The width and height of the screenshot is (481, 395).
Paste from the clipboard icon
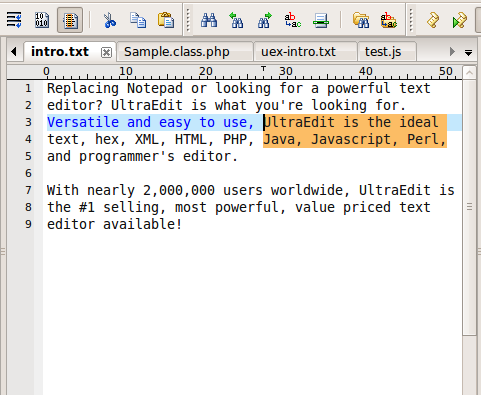[x=166, y=20]
